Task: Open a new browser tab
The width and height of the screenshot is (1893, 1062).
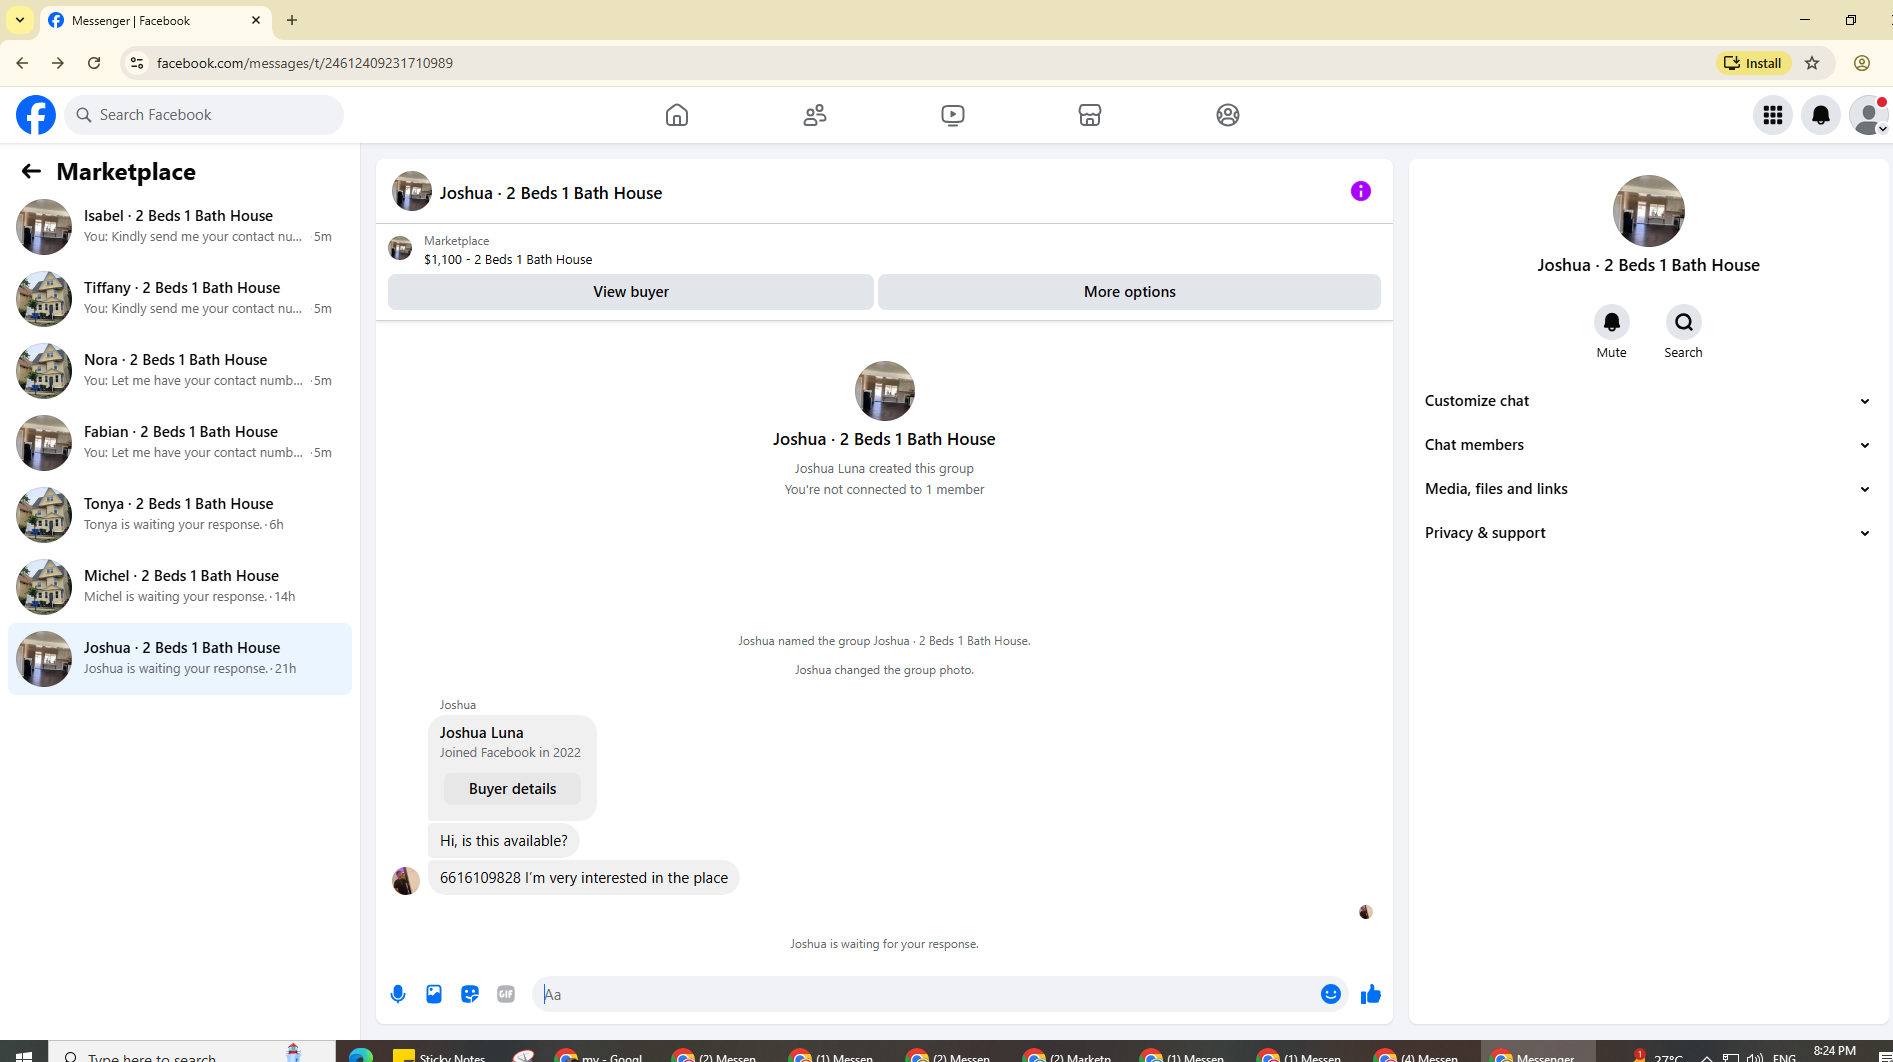Action: coord(292,20)
